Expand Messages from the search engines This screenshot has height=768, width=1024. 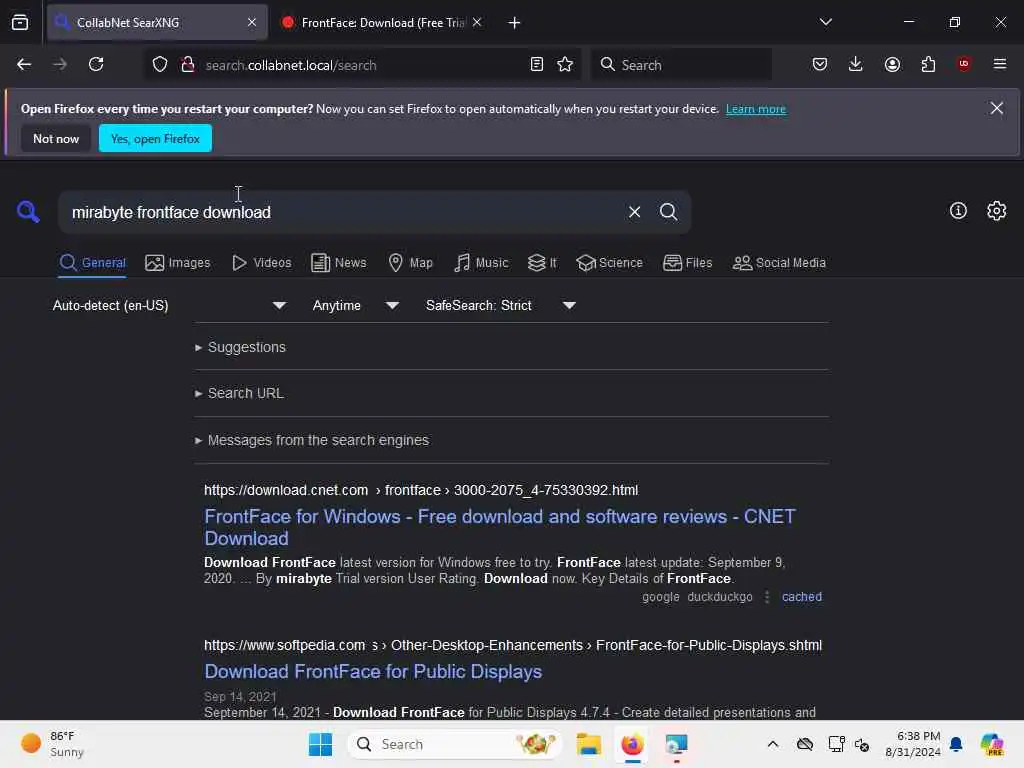[312, 440]
